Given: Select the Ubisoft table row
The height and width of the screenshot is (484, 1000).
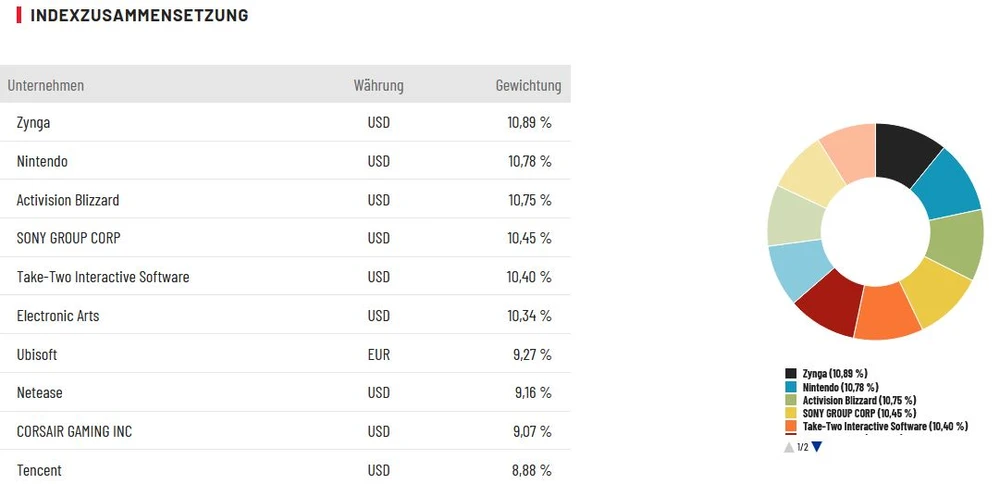Looking at the screenshot, I should tap(285, 354).
